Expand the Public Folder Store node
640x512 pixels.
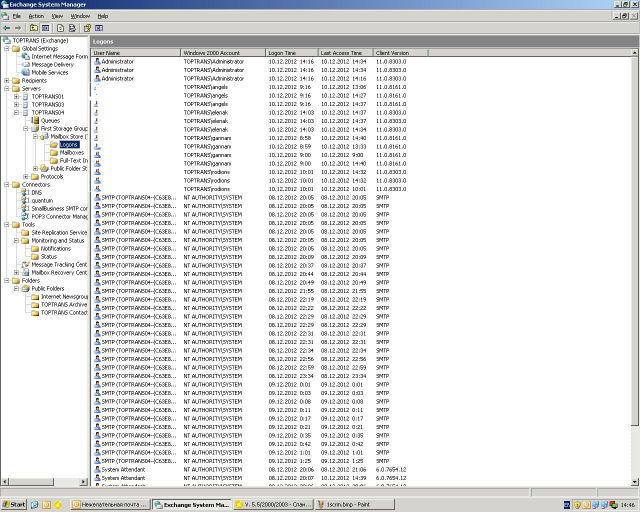click(36, 168)
